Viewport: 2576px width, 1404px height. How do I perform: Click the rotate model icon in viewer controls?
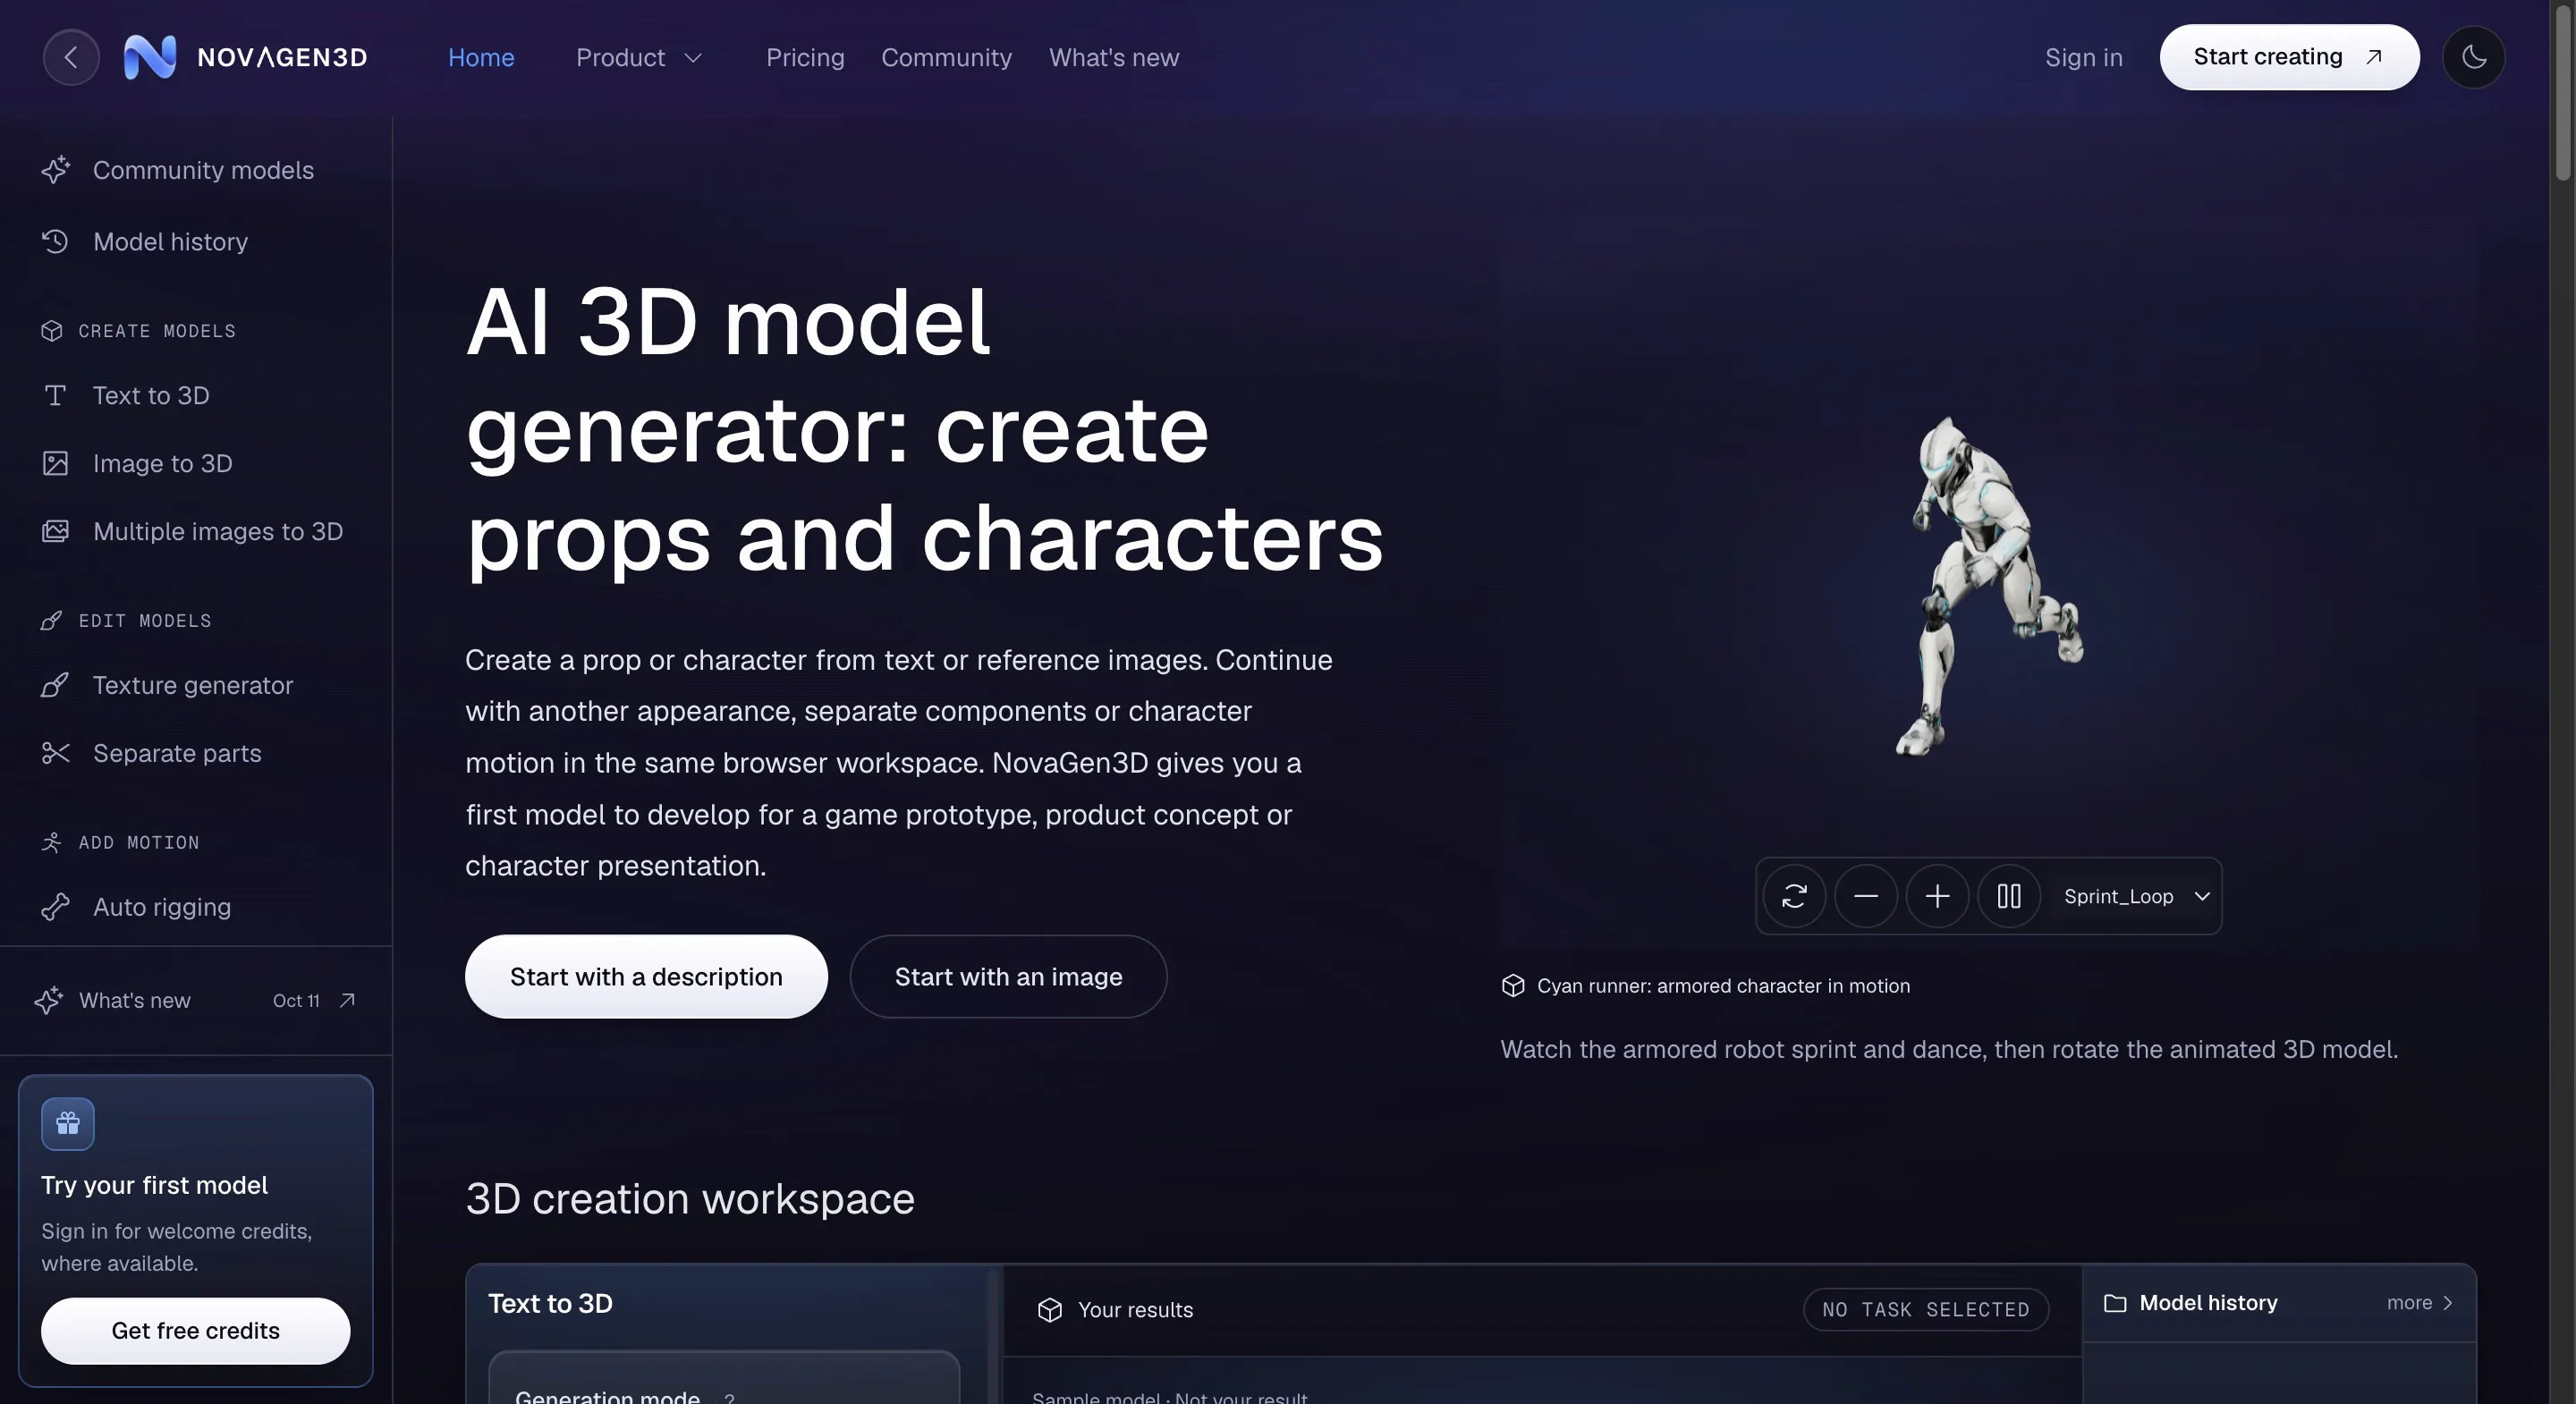click(1794, 895)
